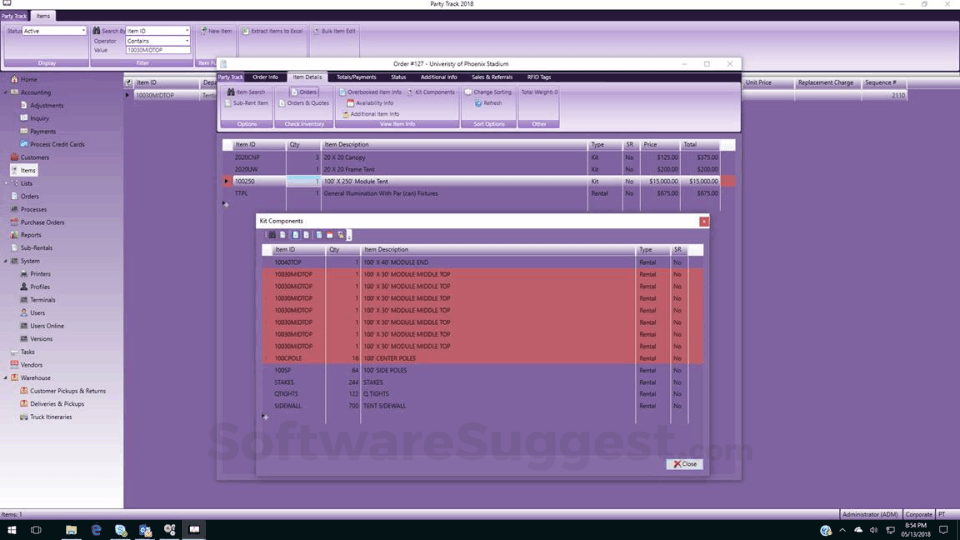Check inventory by Orders
Image resolution: width=960 pixels, height=540 pixels.
tap(304, 92)
